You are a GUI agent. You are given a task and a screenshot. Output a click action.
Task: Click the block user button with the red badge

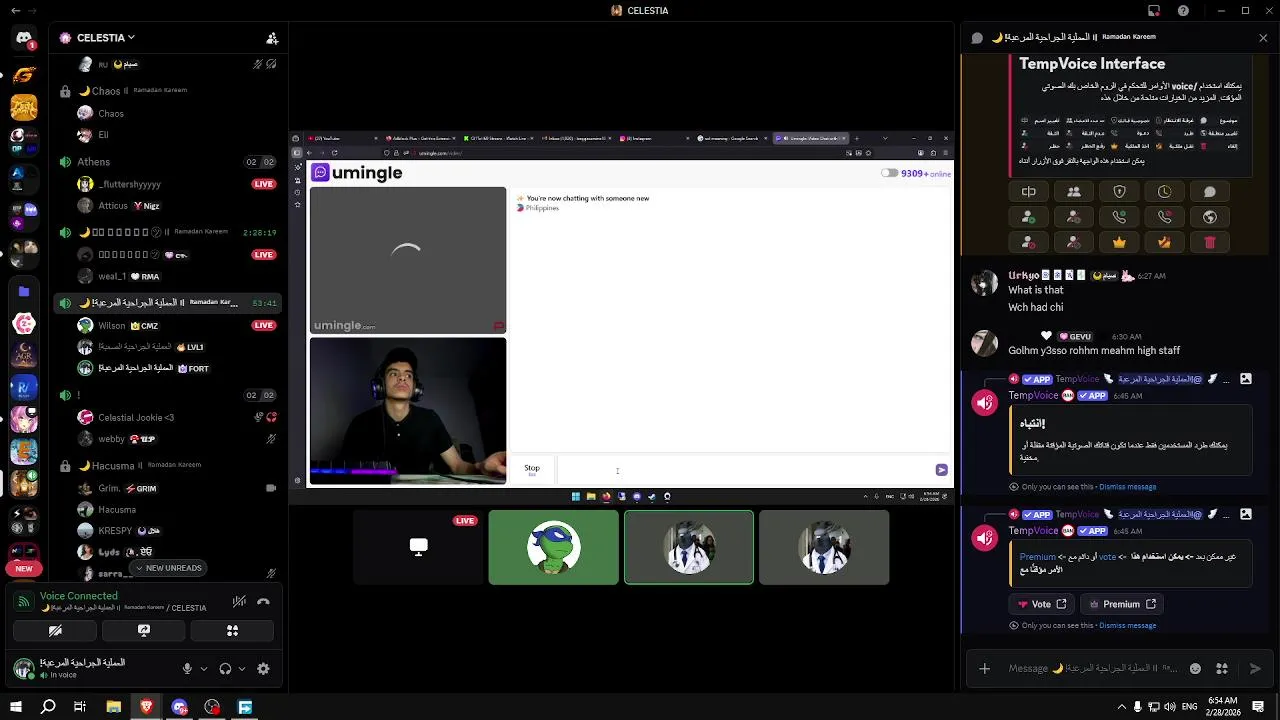[1028, 242]
